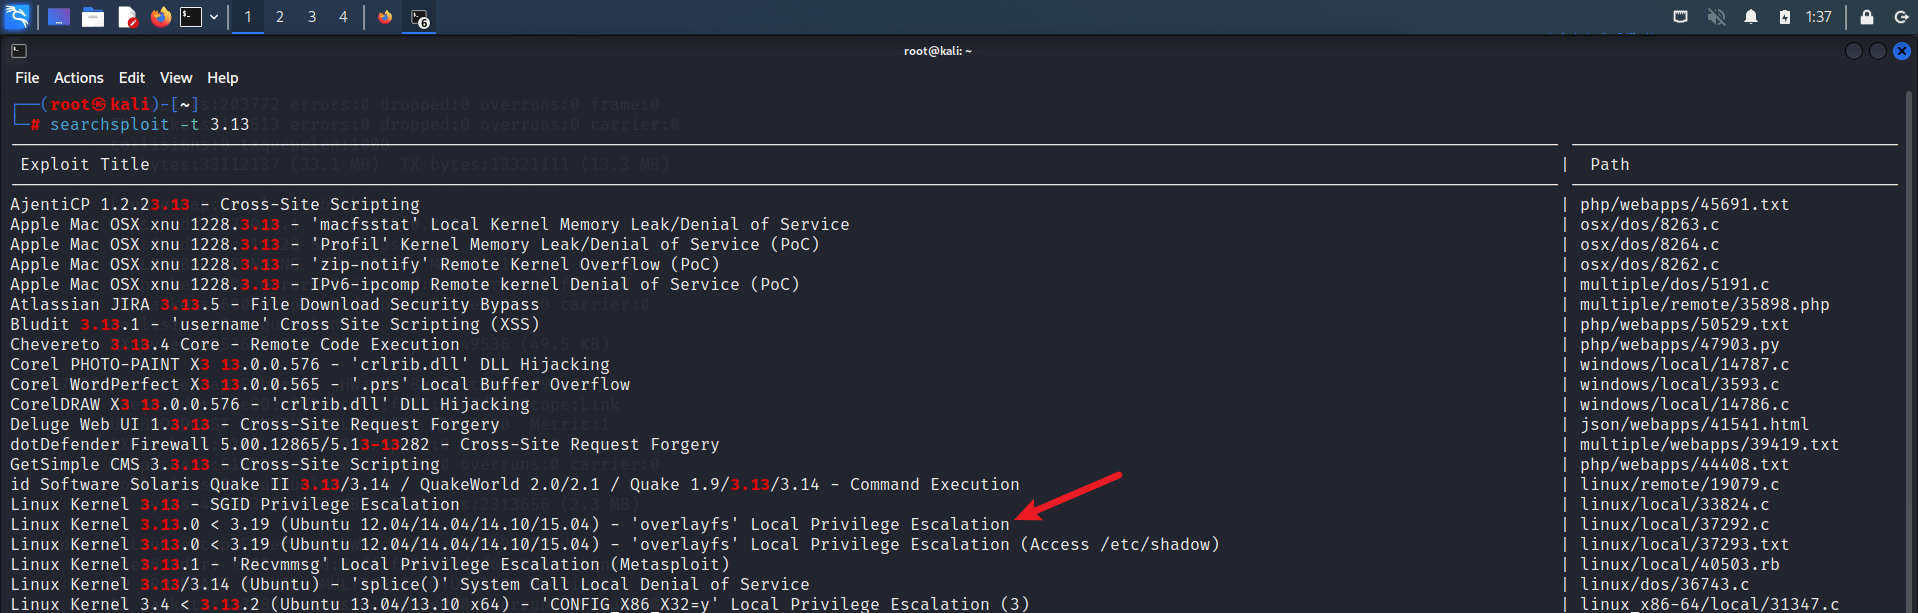
Task: Click path windows/local/3593.c
Action: click(1680, 385)
